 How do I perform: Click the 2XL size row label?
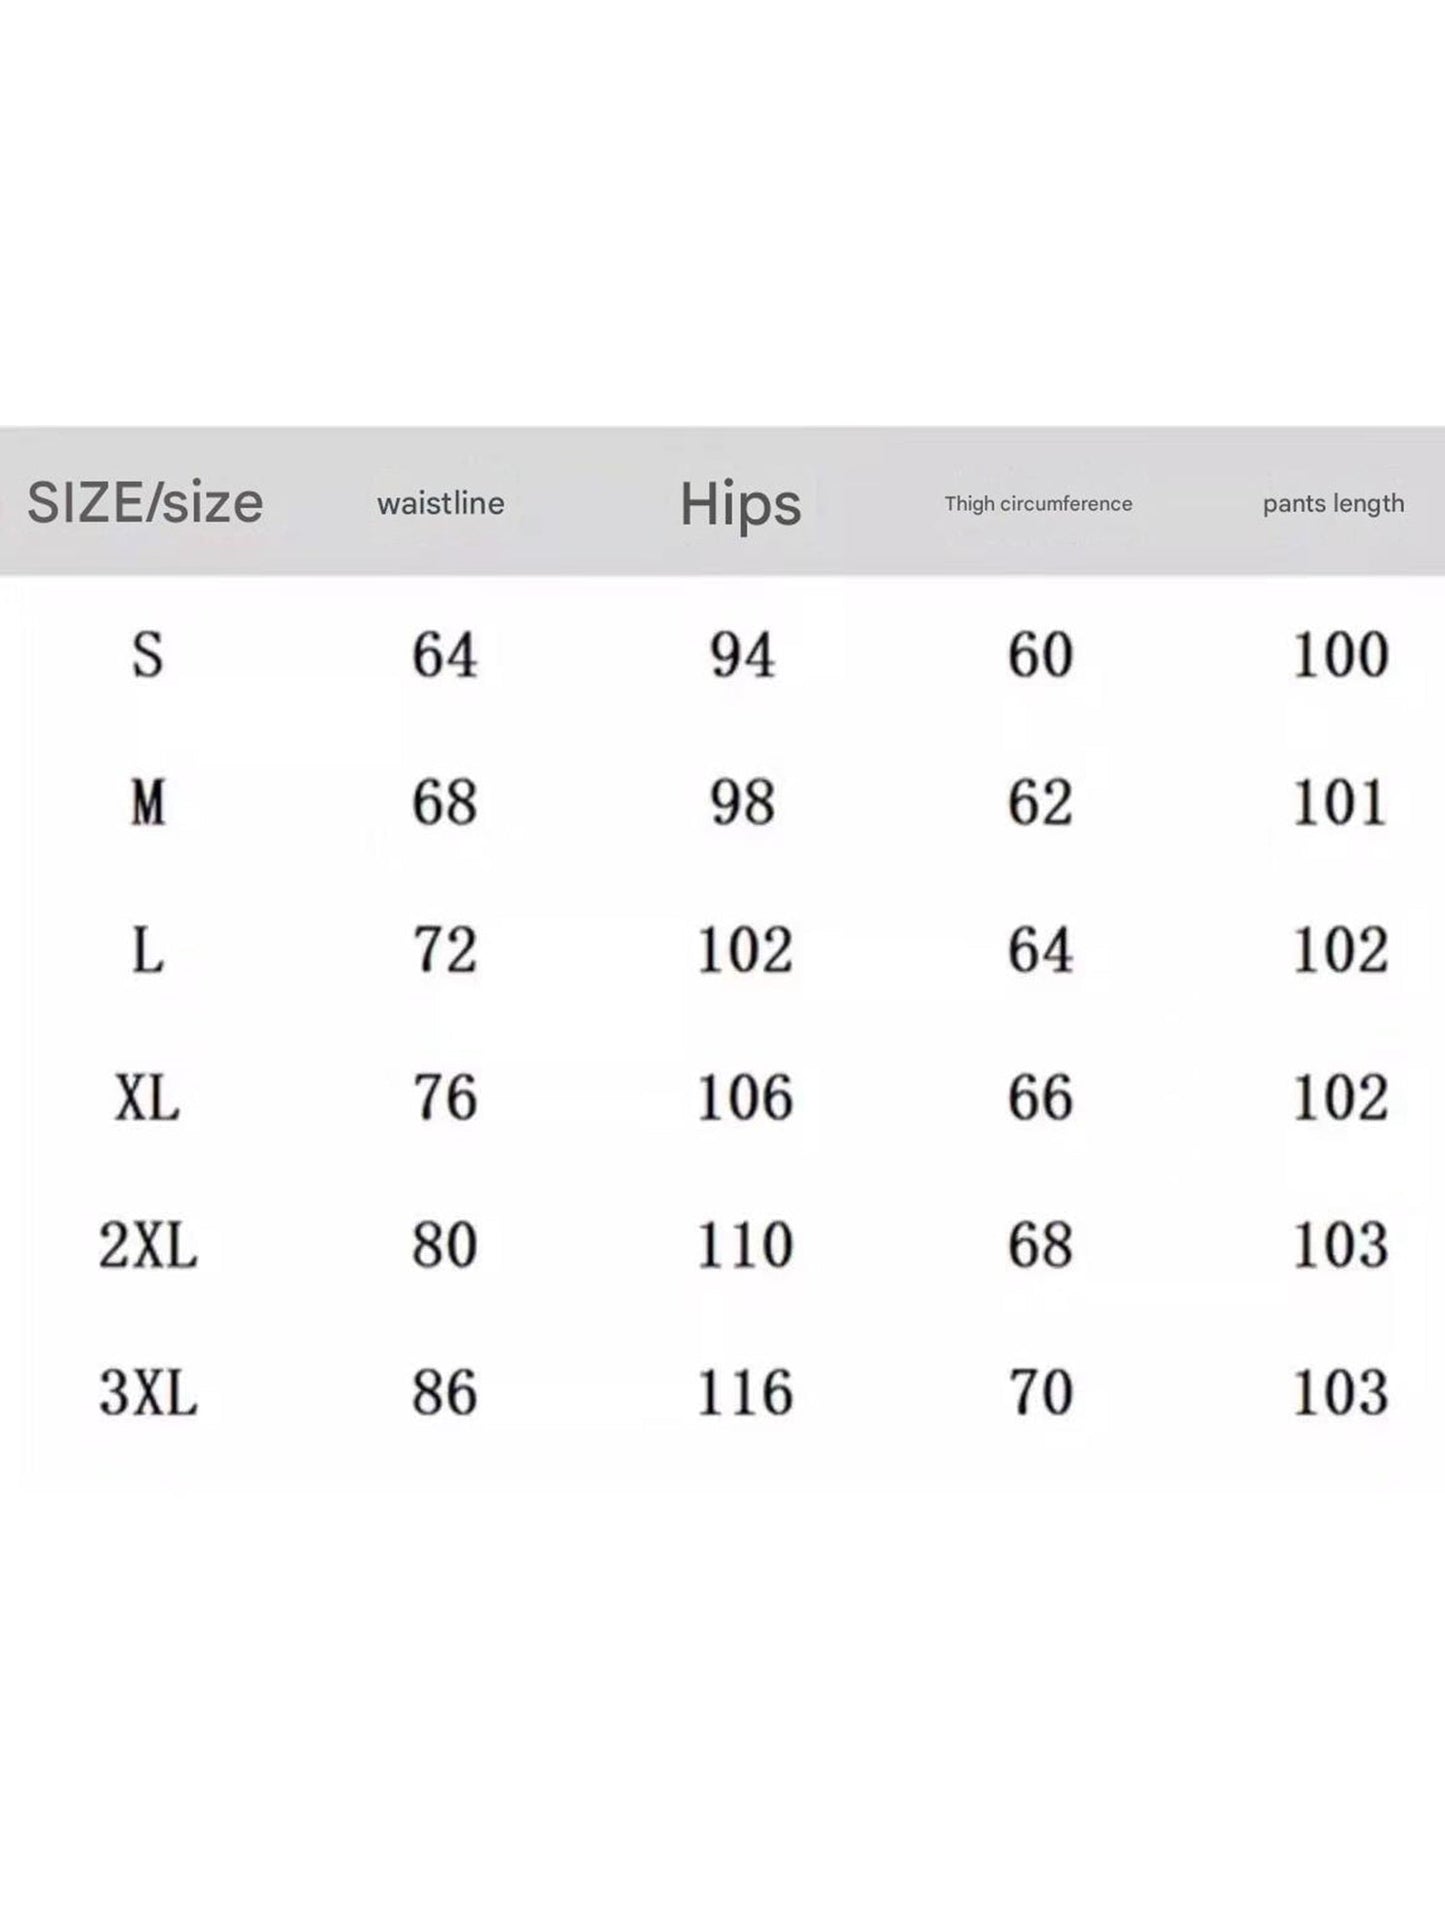(148, 1246)
